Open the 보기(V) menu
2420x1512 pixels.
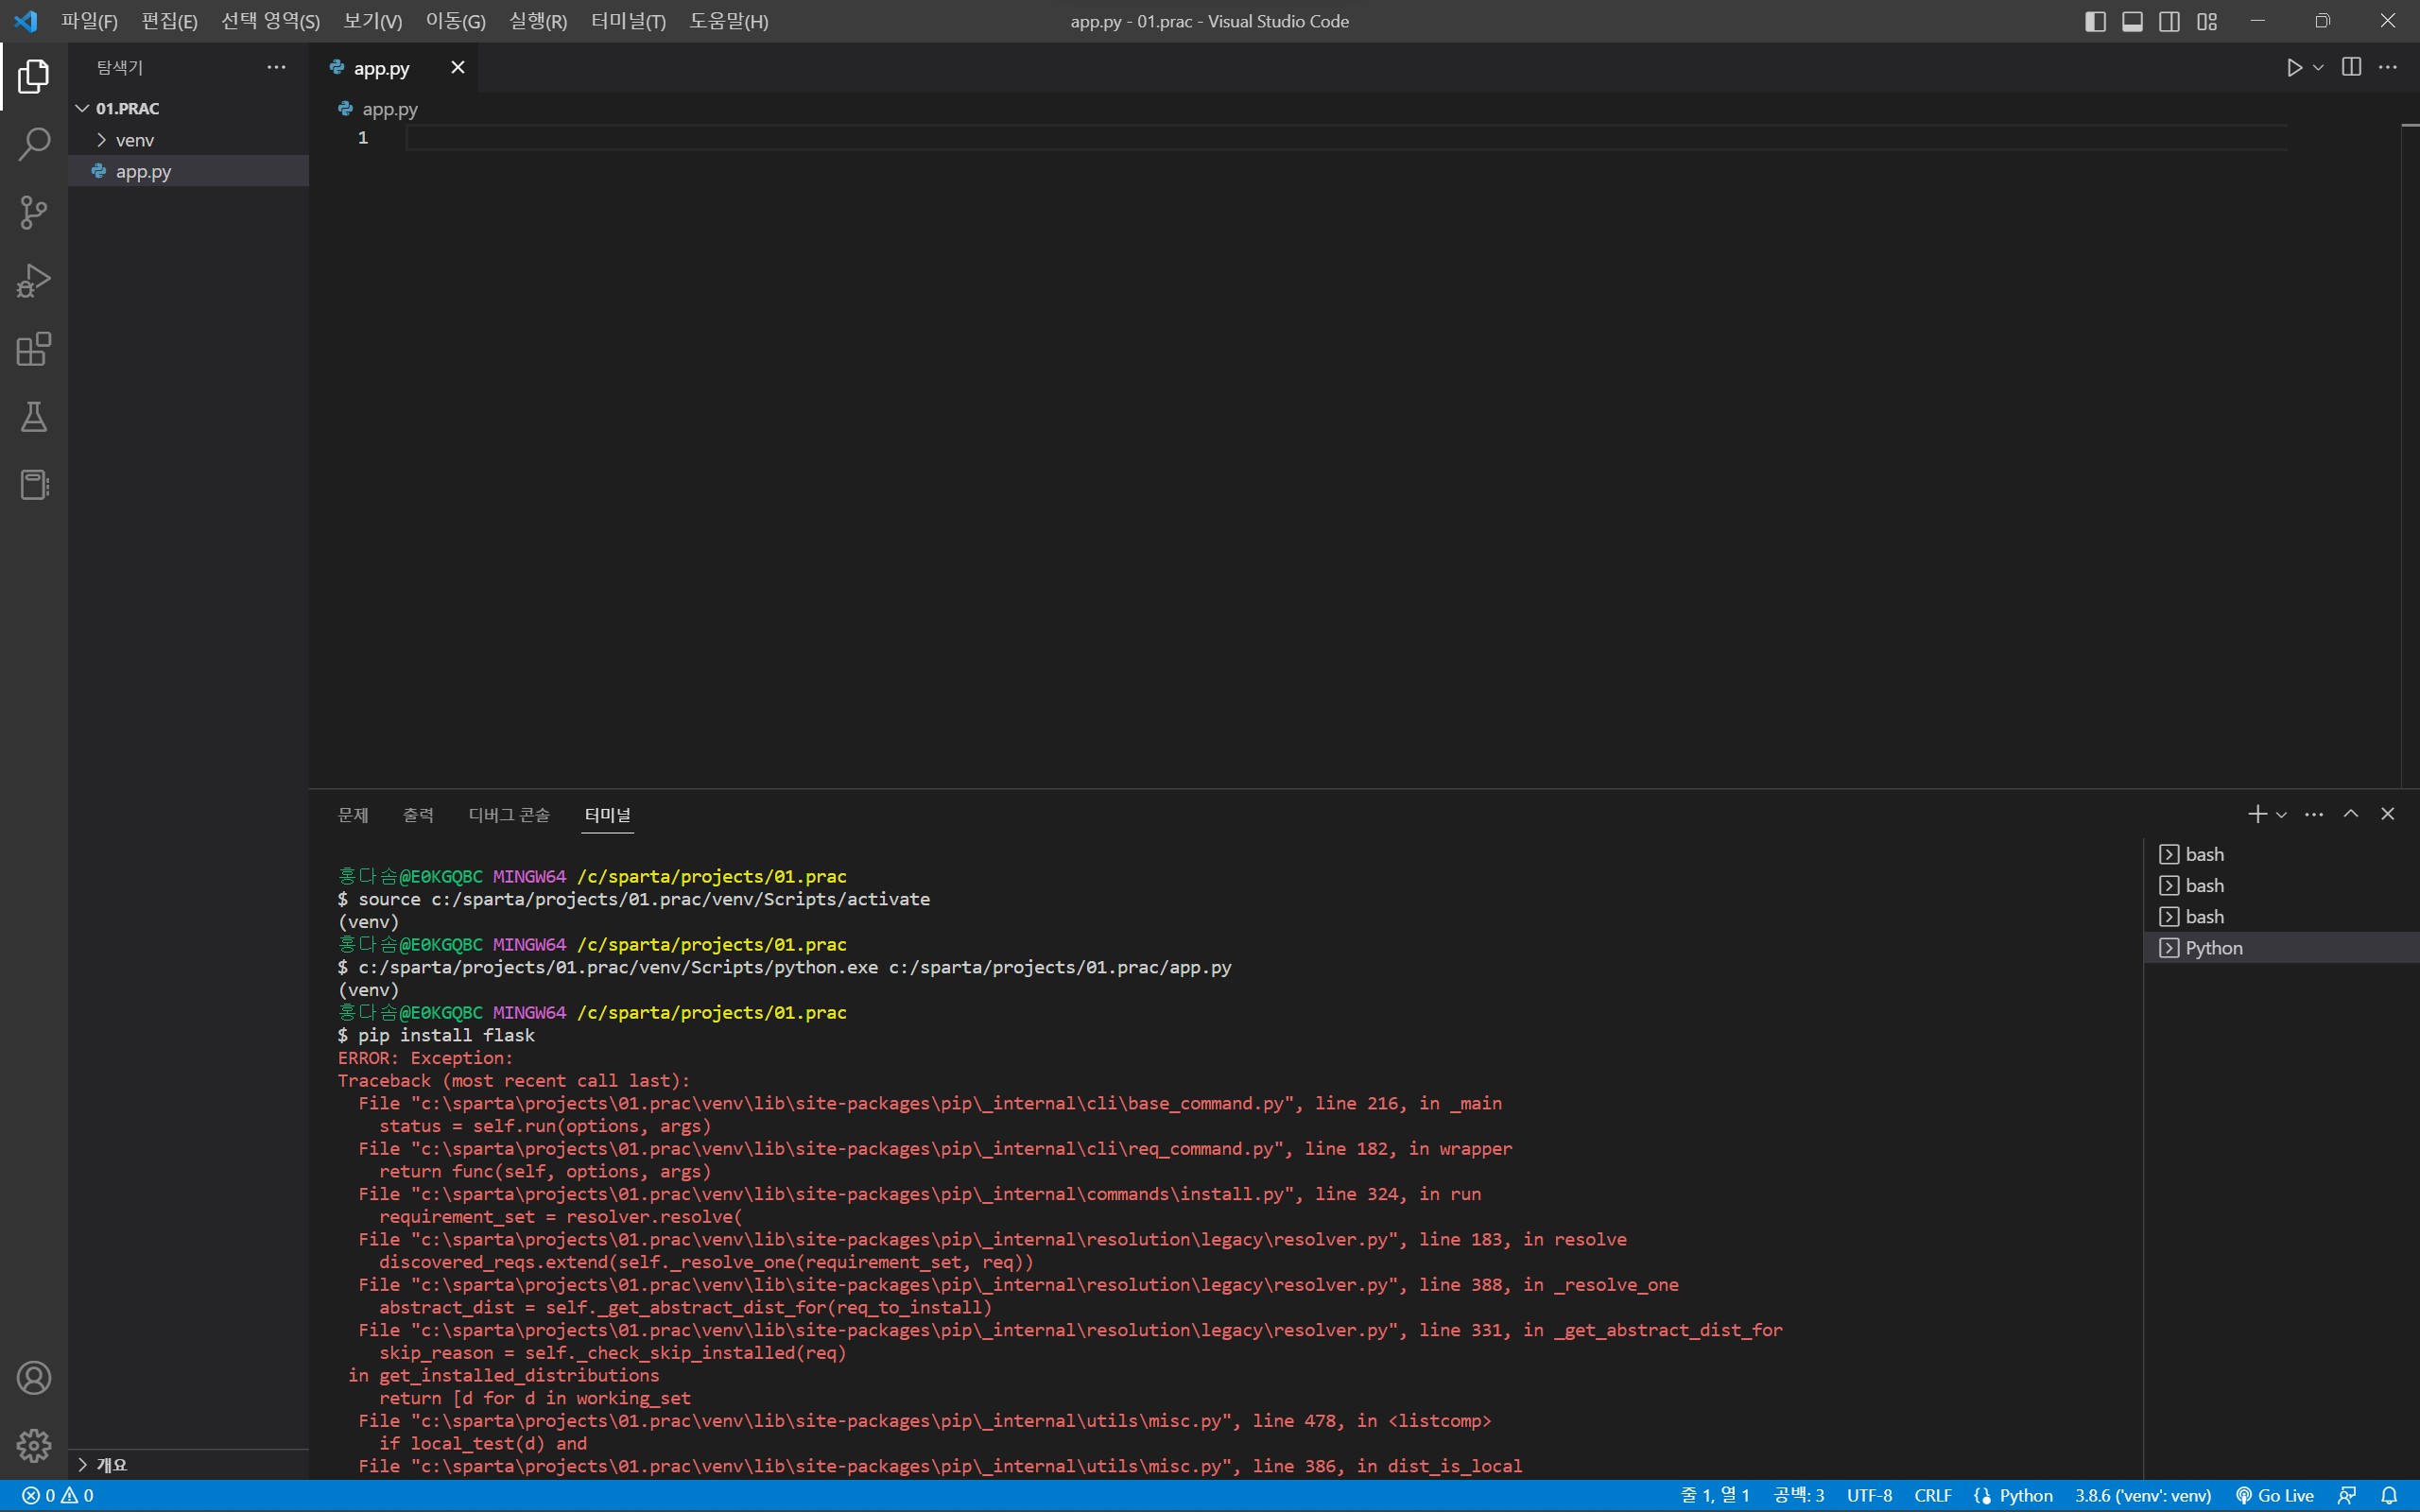click(373, 21)
